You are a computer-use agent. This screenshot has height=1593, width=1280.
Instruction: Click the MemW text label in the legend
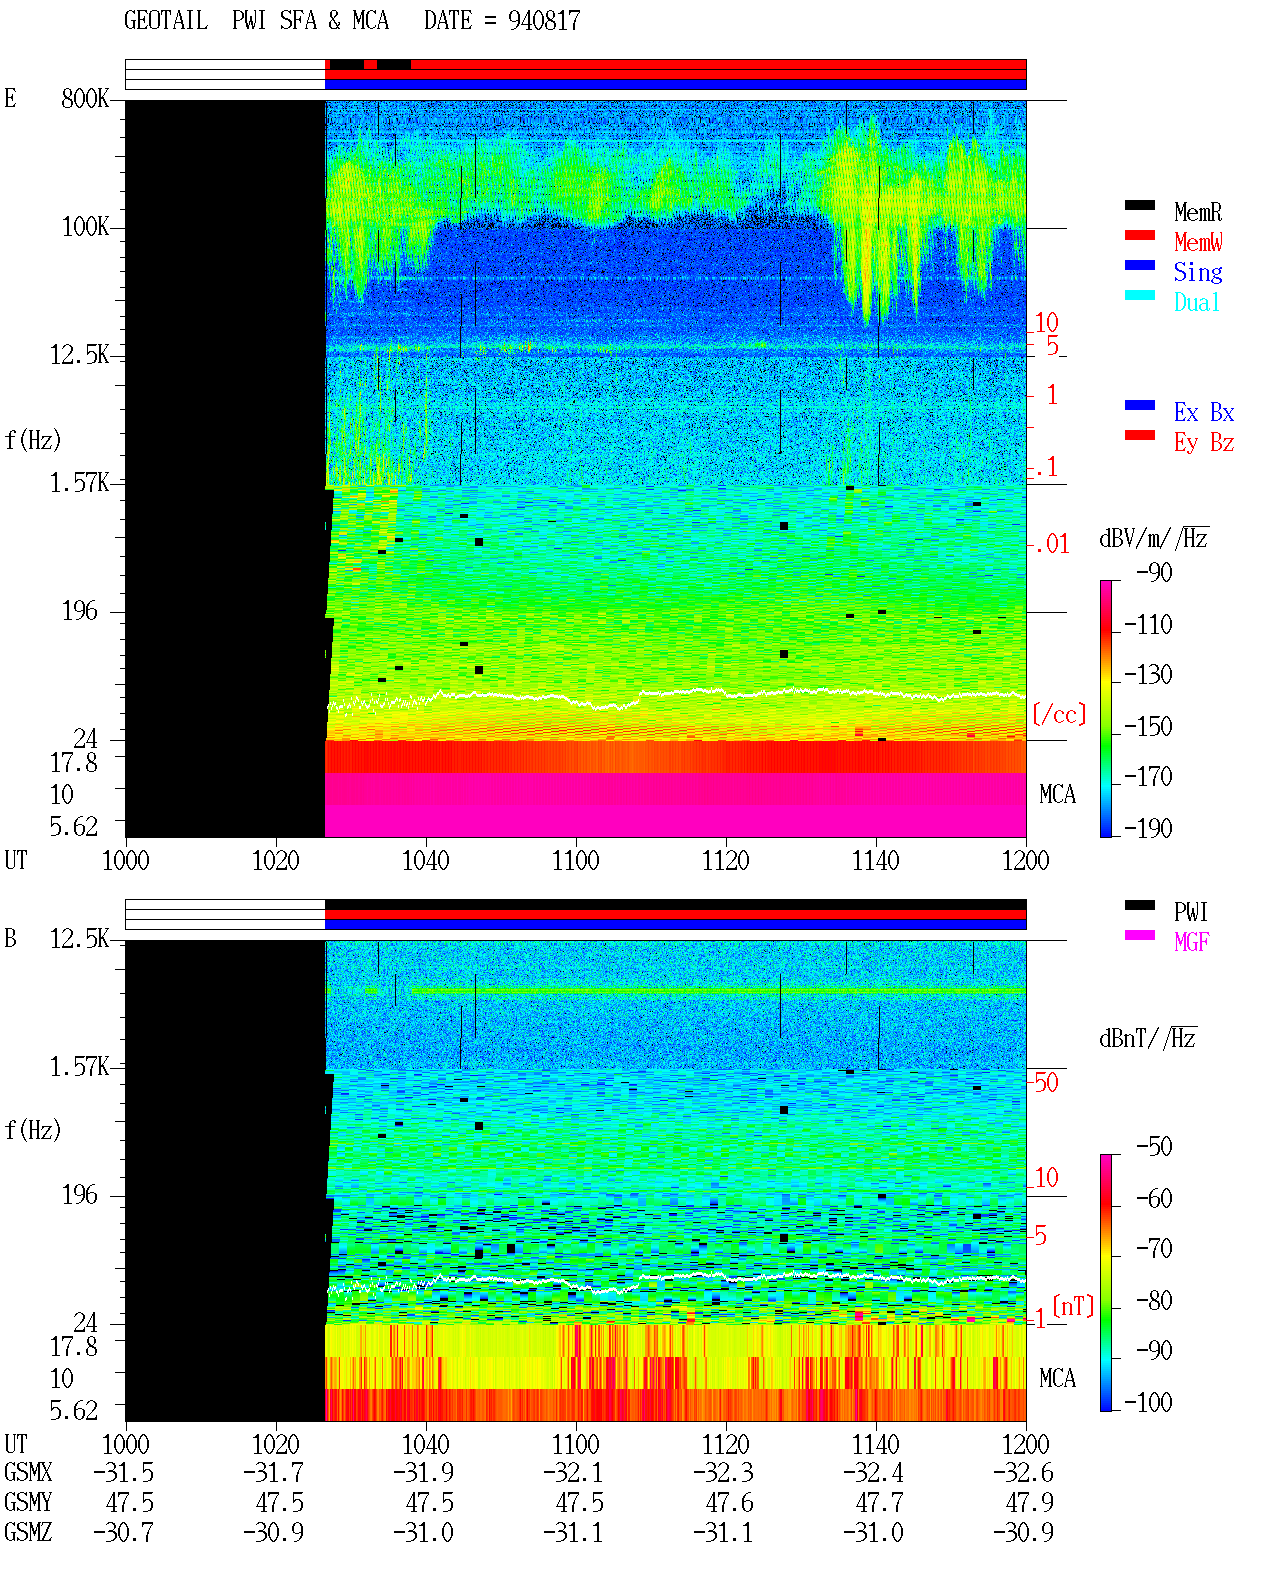click(1198, 242)
